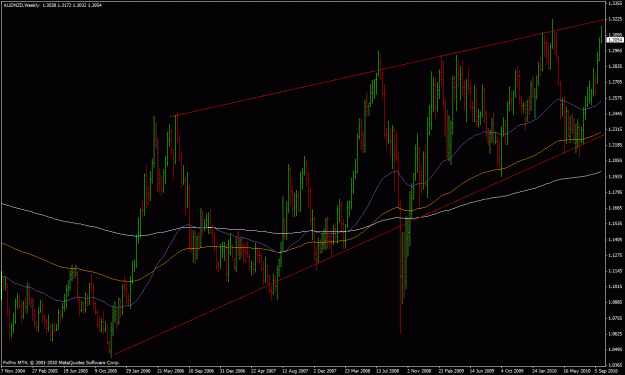Viewport: 625px width, 375px height.
Task: Click the 2 Dec 2007 date label
Action: click(325, 371)
